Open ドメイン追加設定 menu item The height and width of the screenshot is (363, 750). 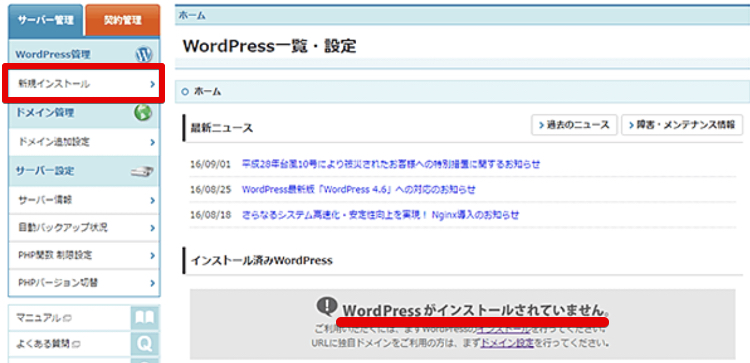click(84, 142)
